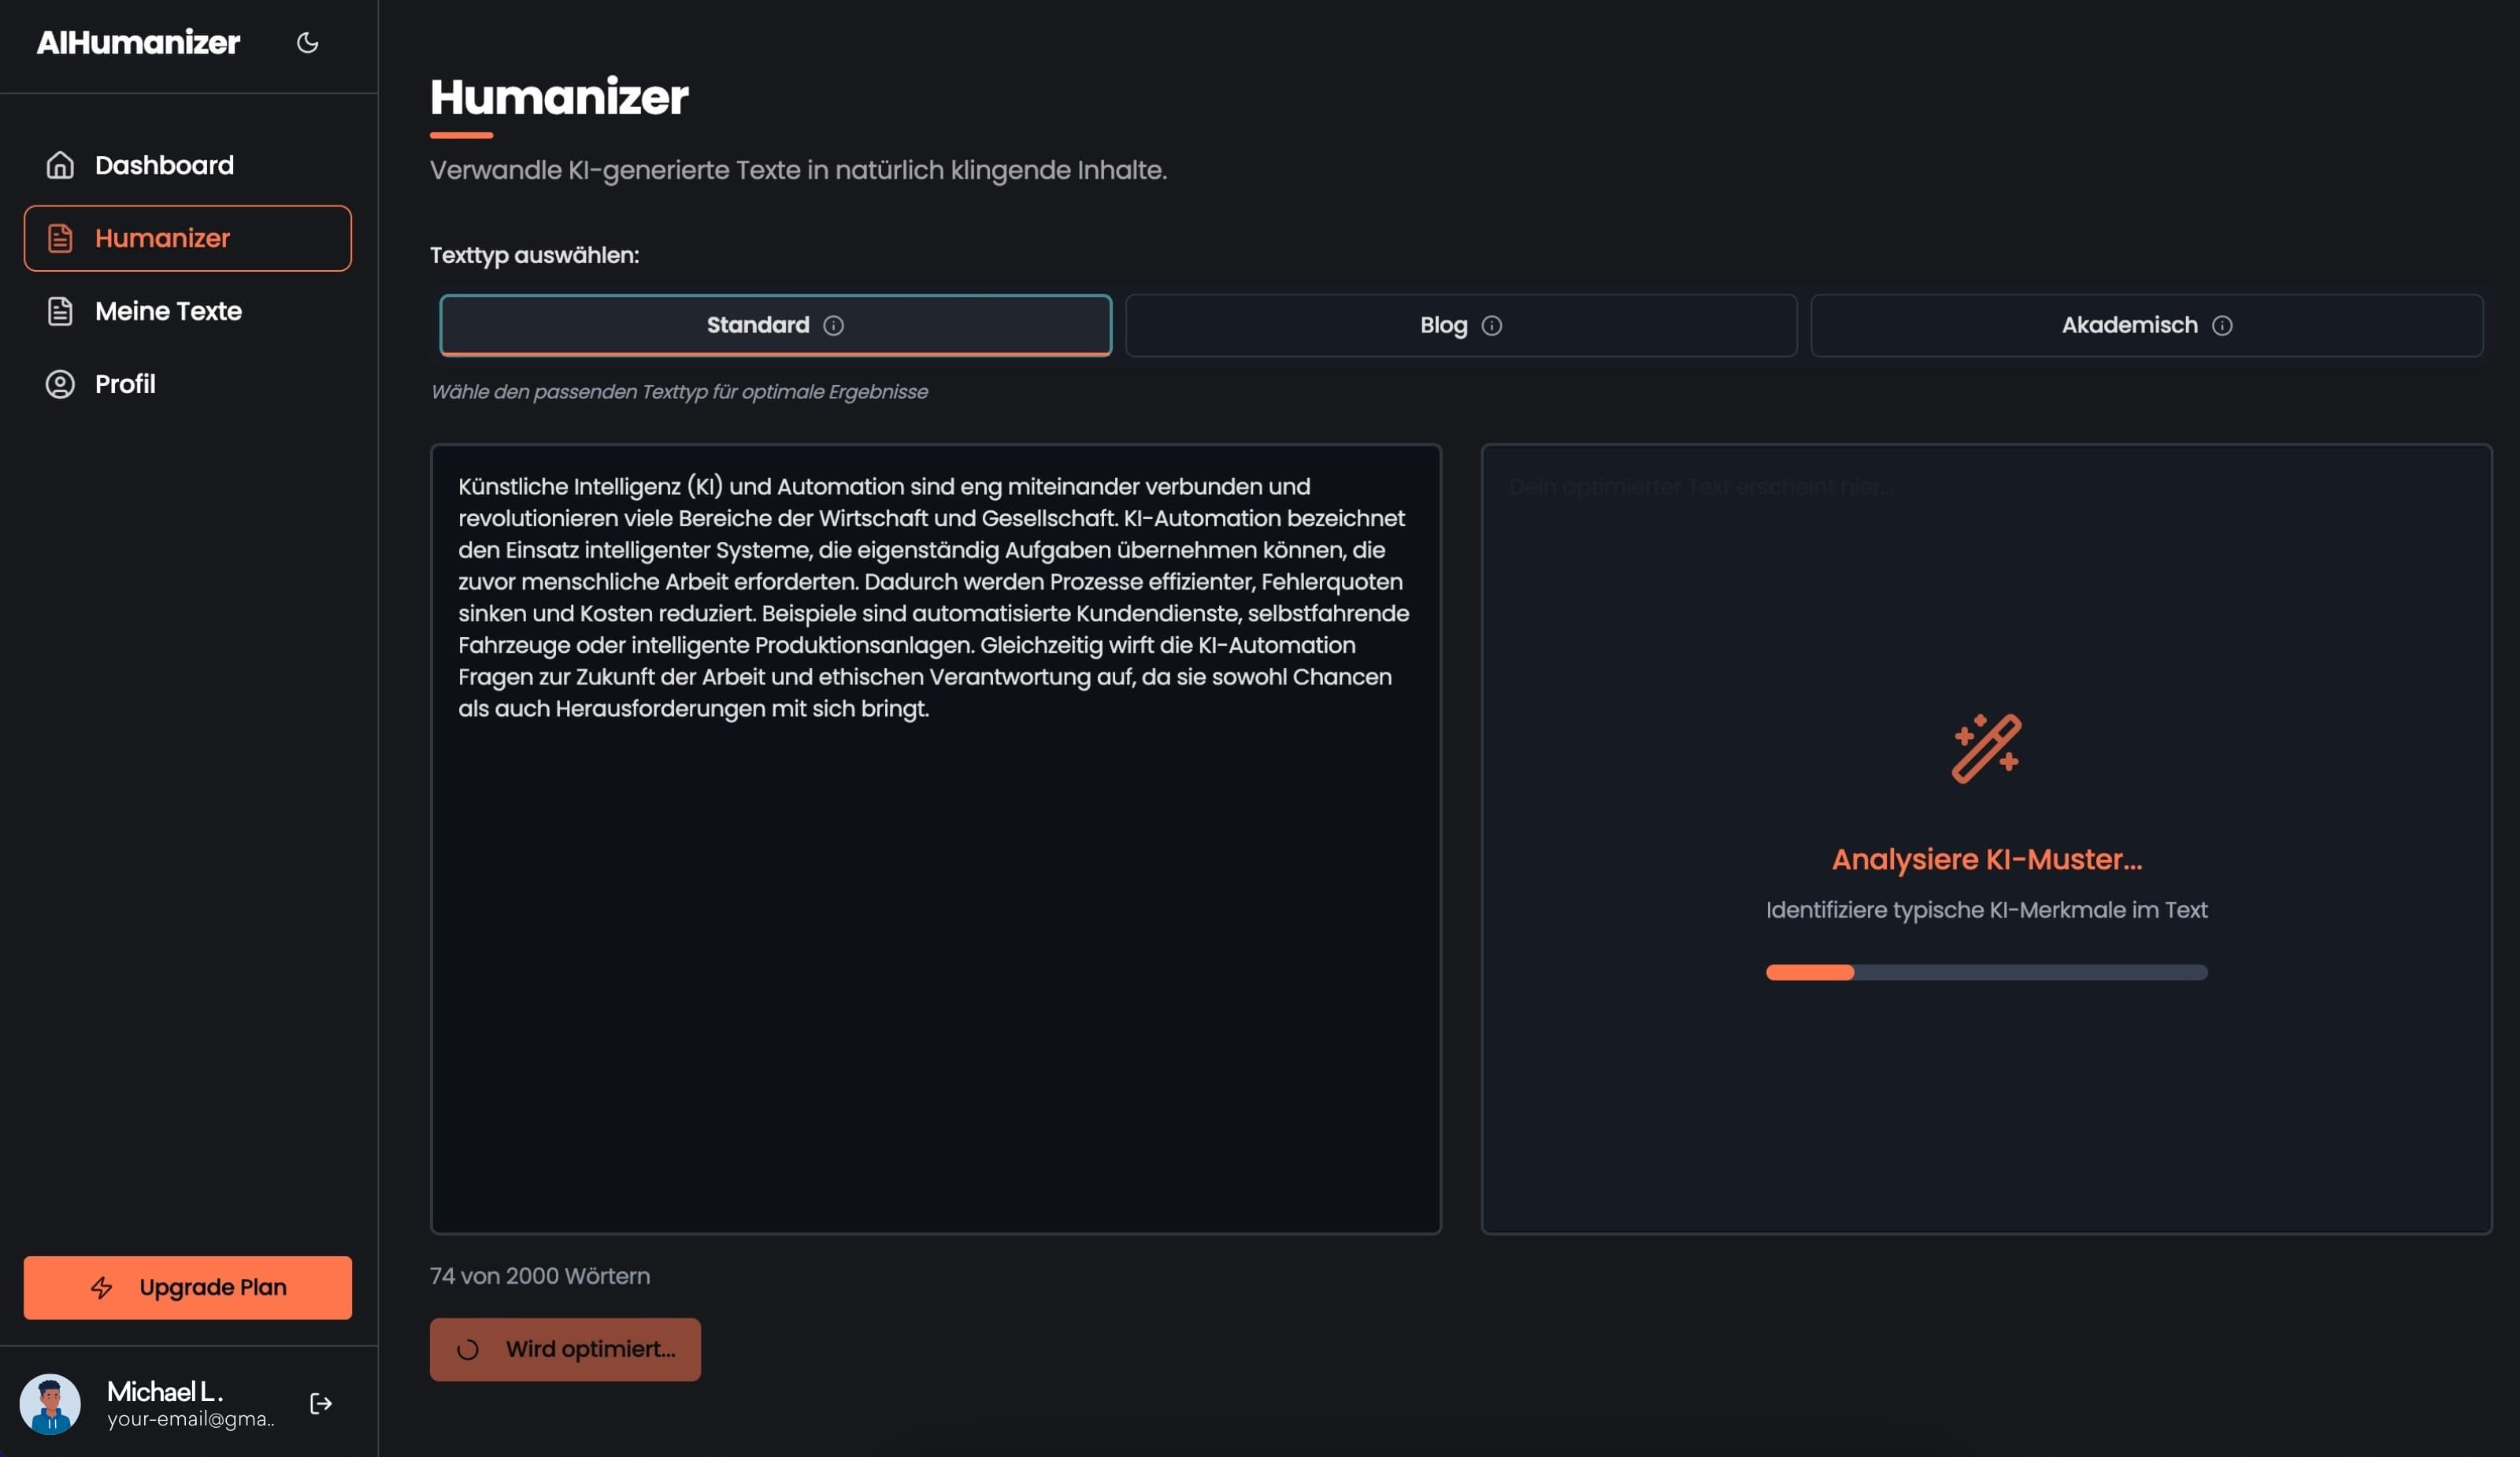This screenshot has width=2520, height=1457.
Task: Click the Meine Texte file icon
Action: coord(60,311)
